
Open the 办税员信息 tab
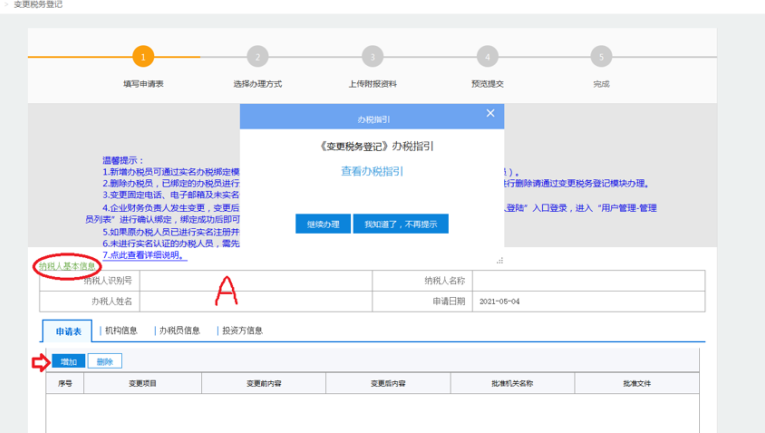coord(180,330)
